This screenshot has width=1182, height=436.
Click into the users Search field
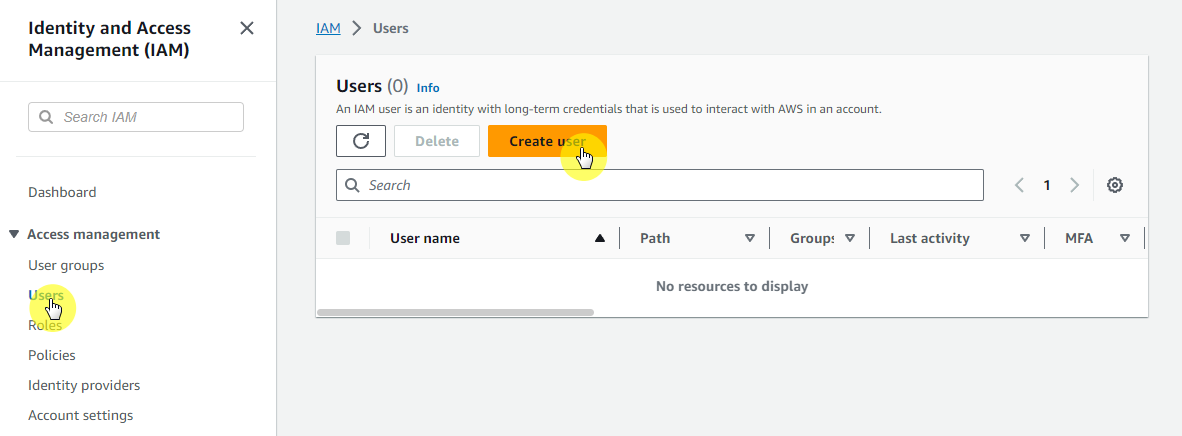pos(660,185)
